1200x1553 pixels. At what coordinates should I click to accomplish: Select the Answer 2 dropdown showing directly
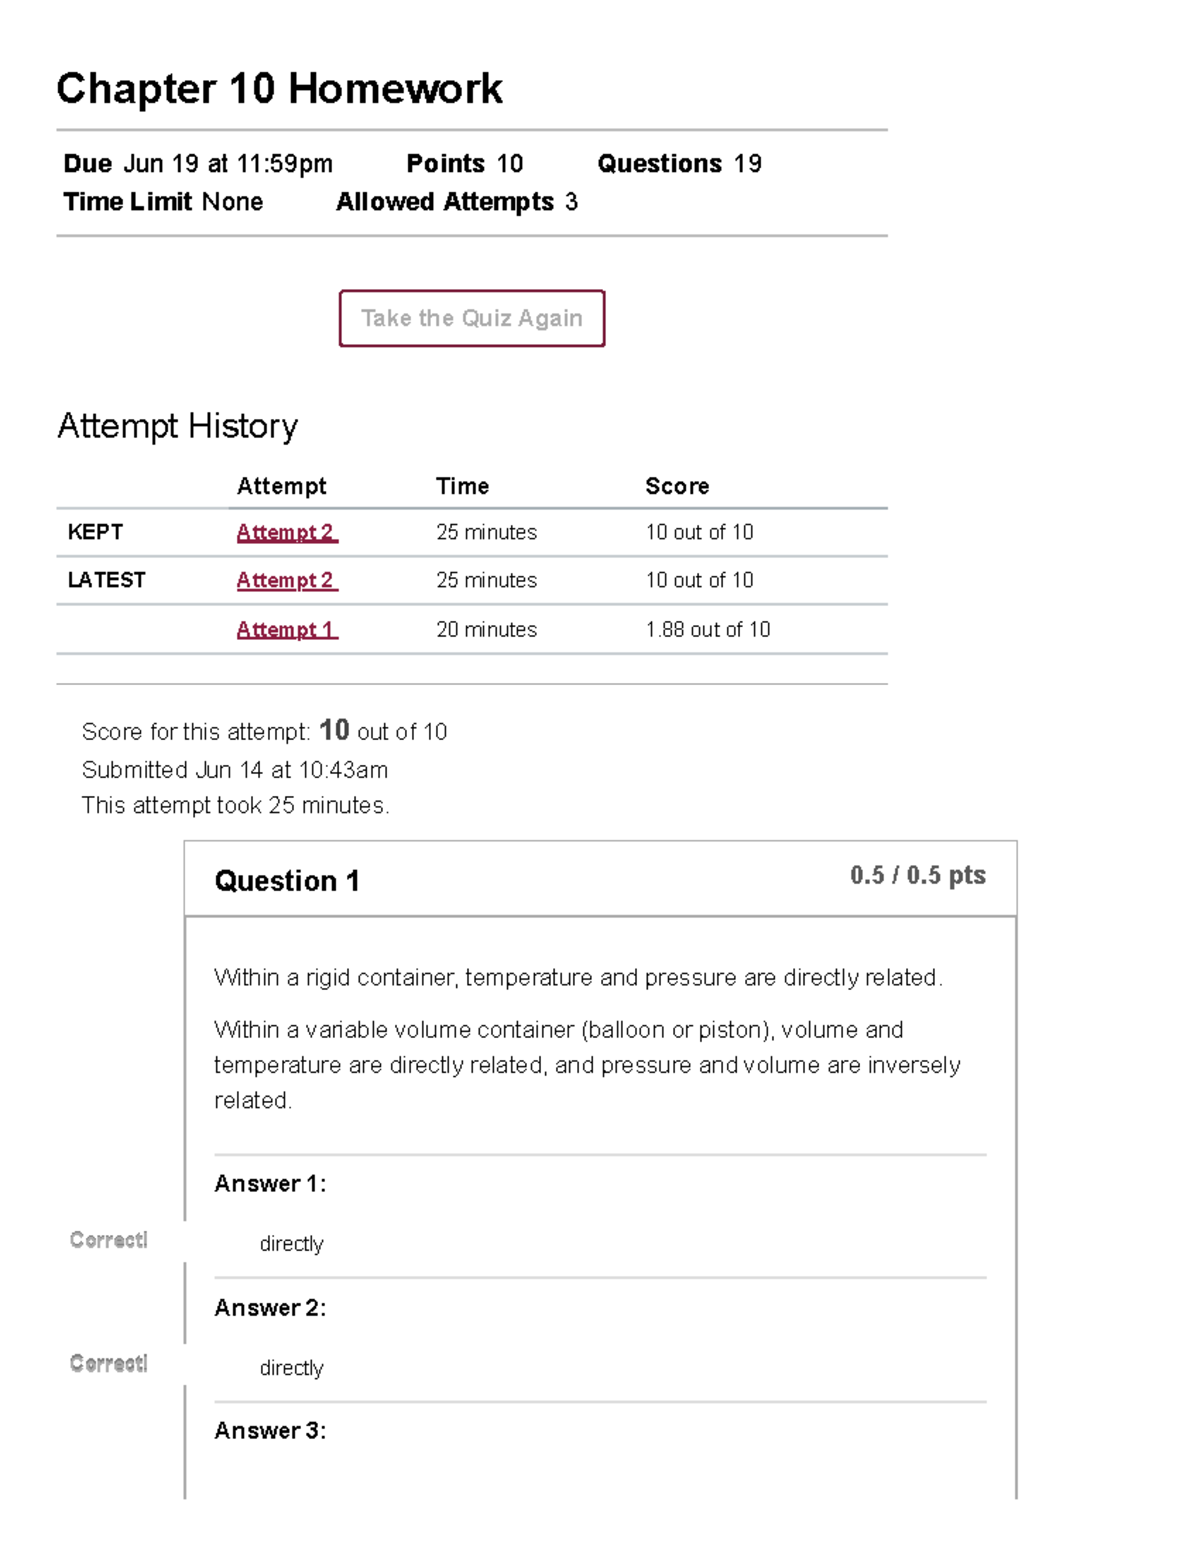coord(291,1368)
